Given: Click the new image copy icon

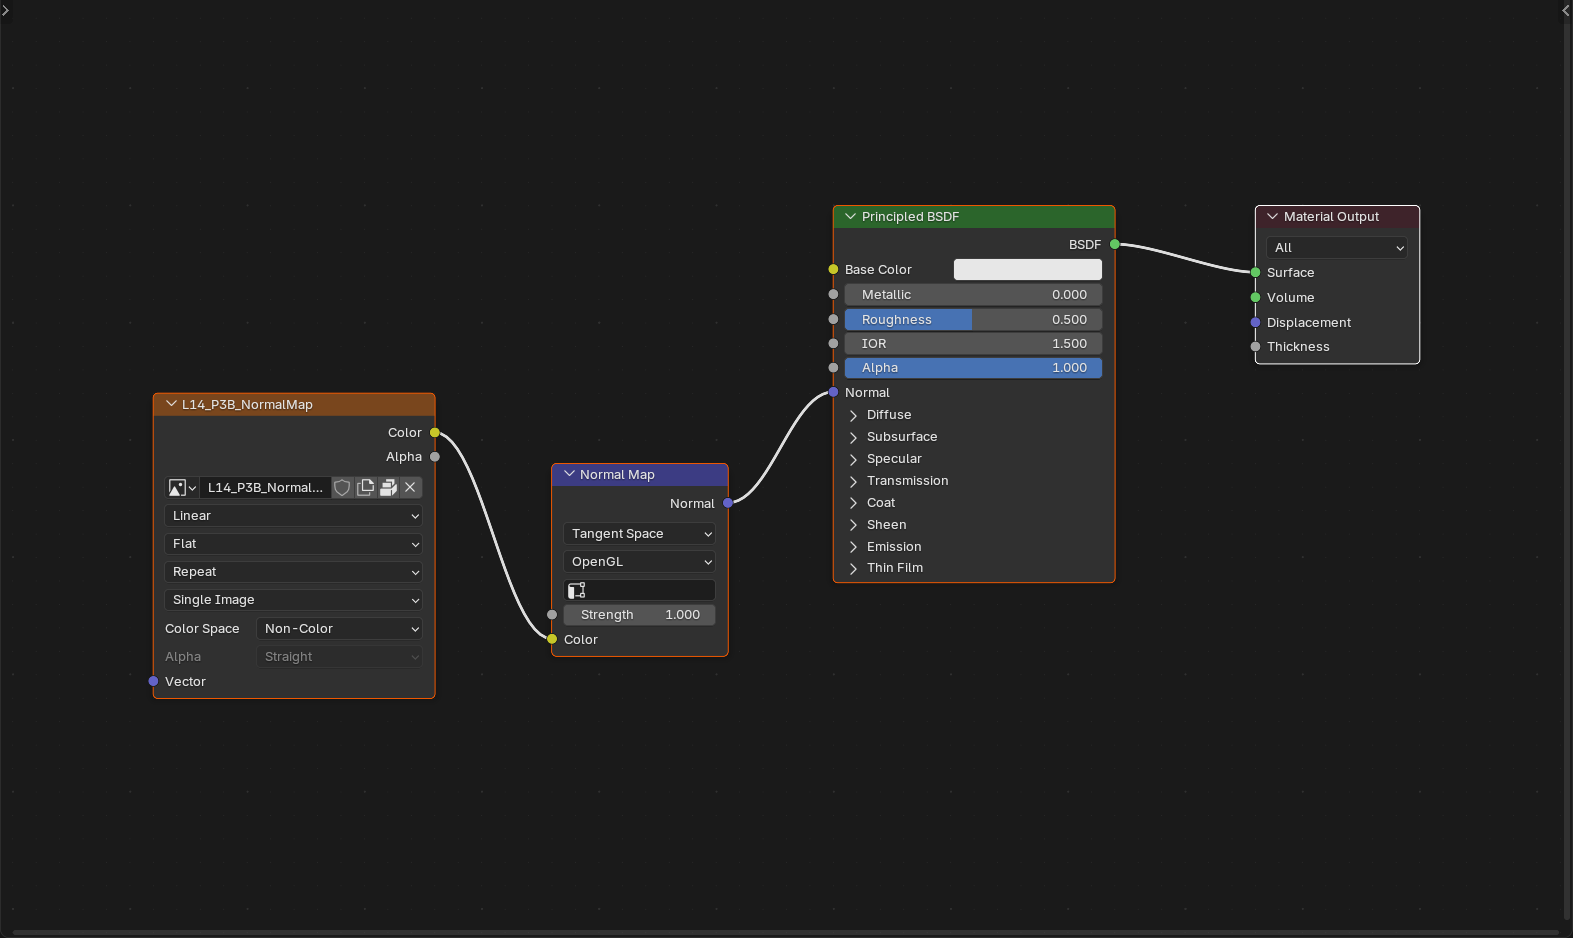Looking at the screenshot, I should click(365, 488).
